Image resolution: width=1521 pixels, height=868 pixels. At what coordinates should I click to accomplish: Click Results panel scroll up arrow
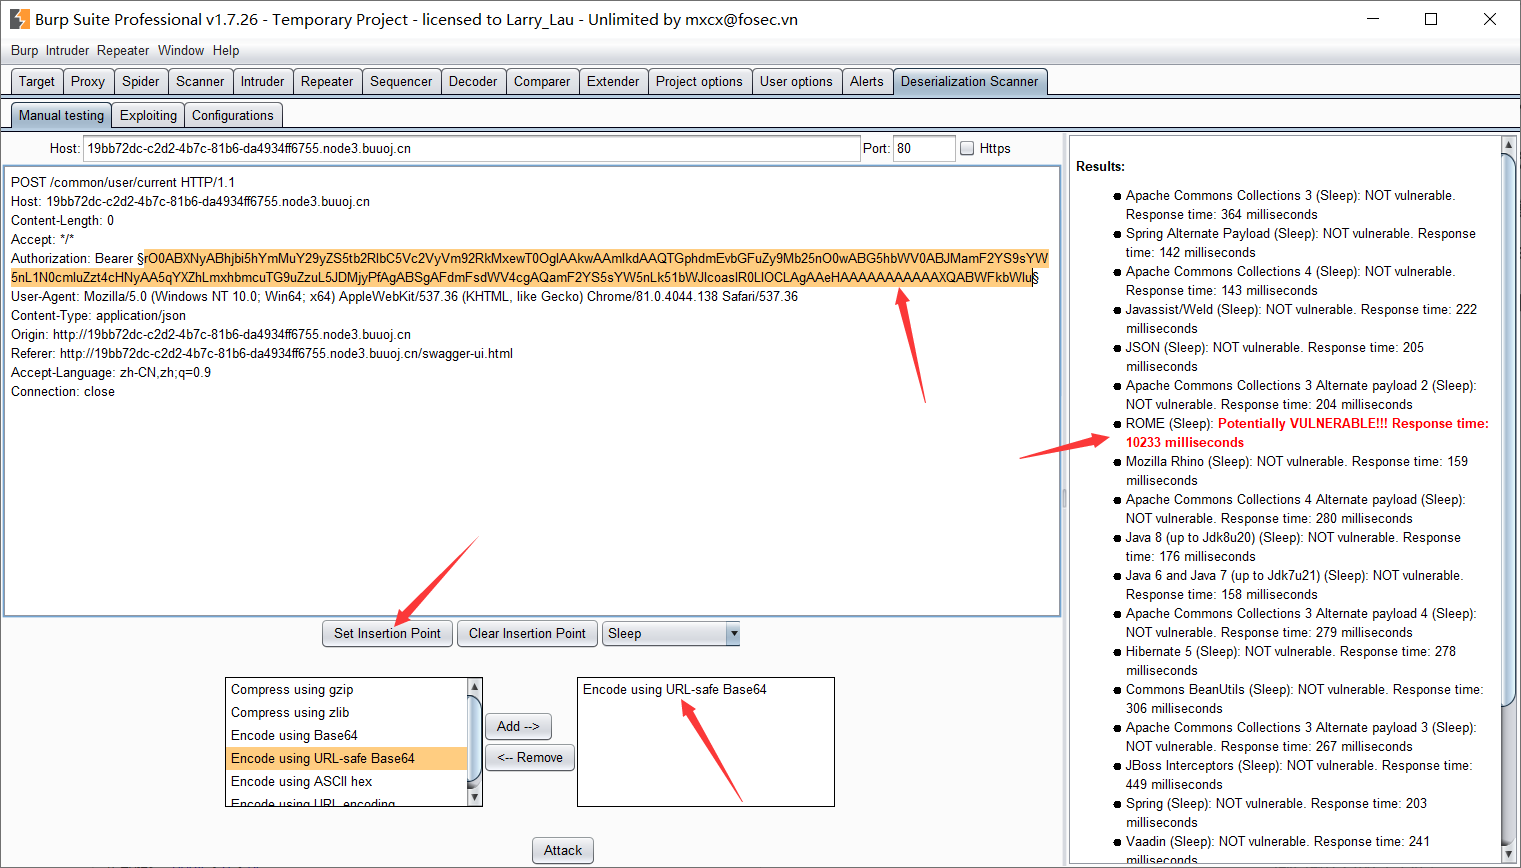click(x=1509, y=145)
